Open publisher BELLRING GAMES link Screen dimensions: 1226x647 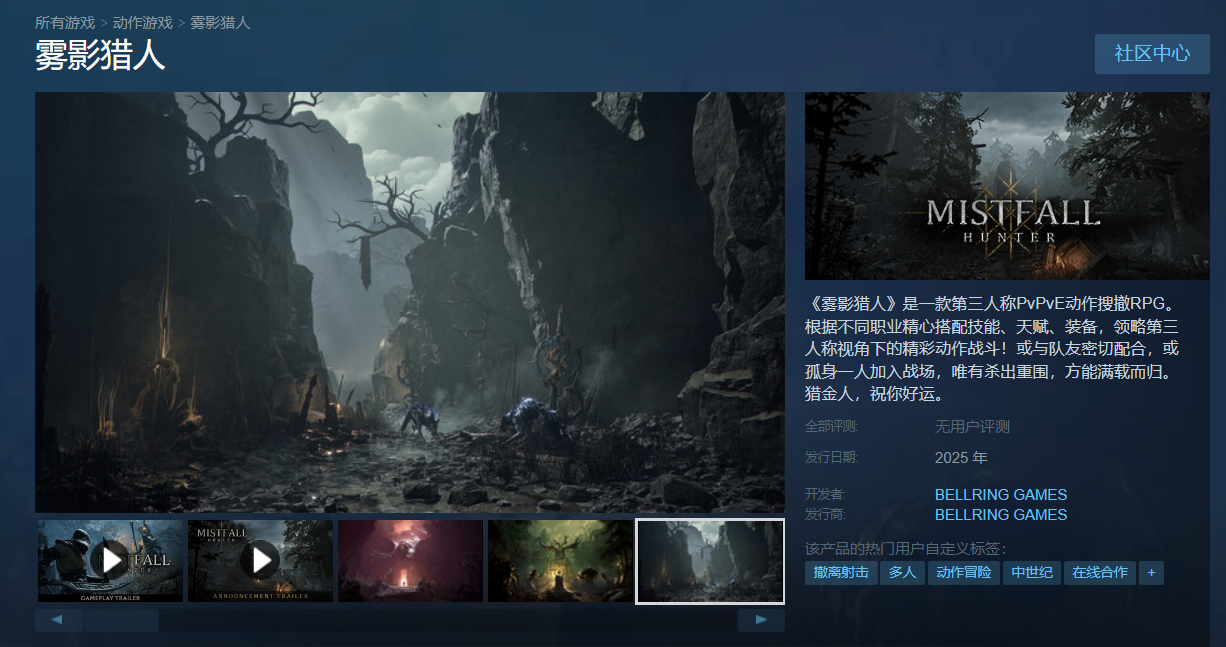pos(1000,514)
